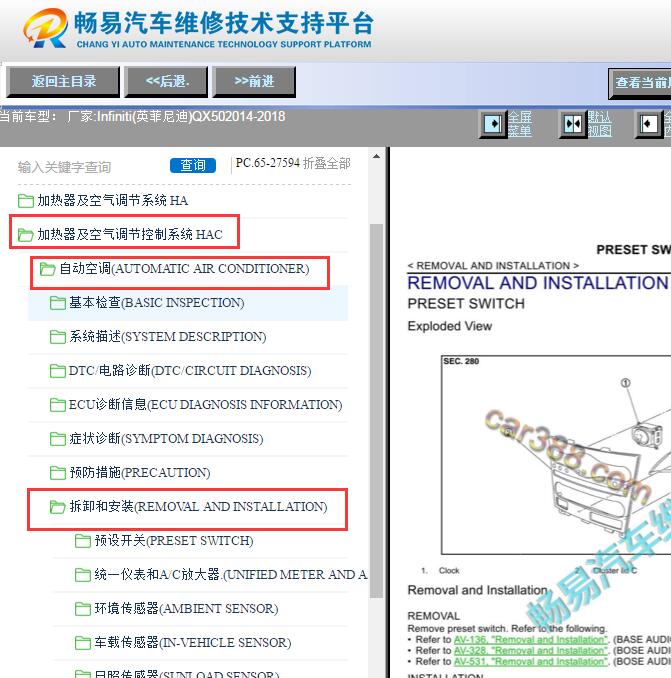Expand 基本检查 (BASIC INSPECTION) node
Image resolution: width=671 pixels, height=678 pixels.
(157, 302)
